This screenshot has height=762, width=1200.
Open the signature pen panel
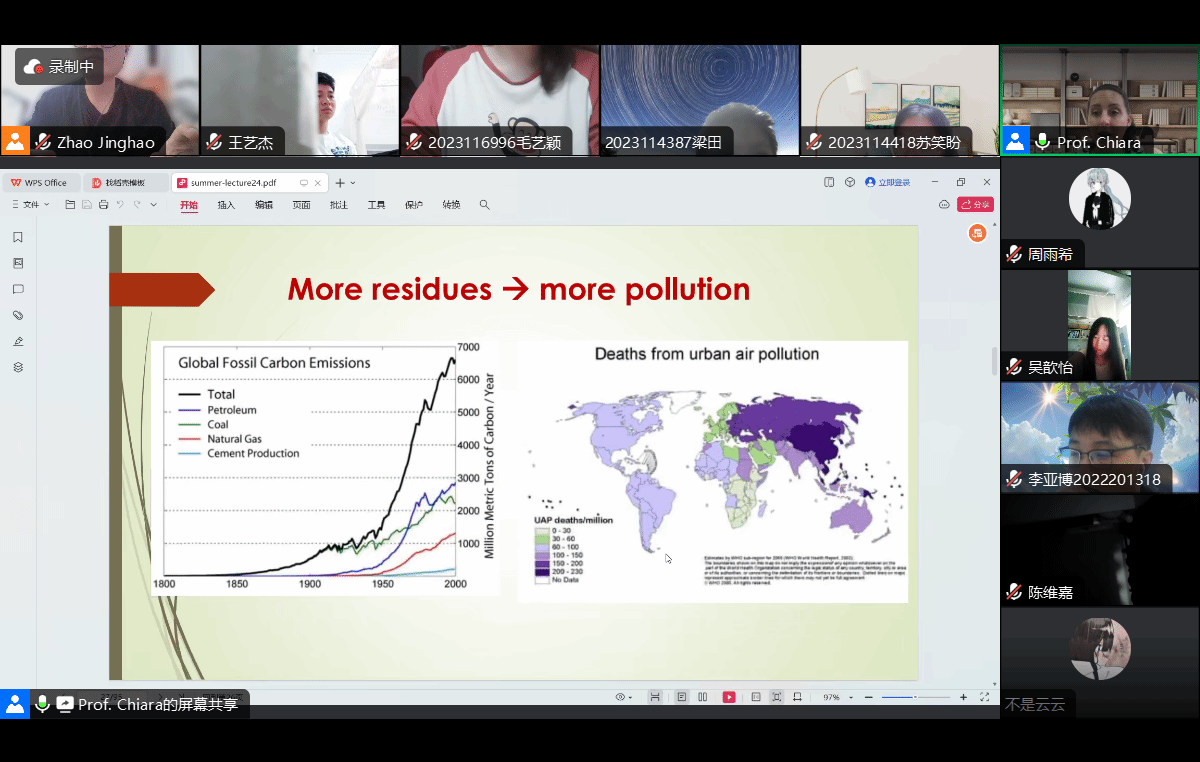[x=18, y=342]
